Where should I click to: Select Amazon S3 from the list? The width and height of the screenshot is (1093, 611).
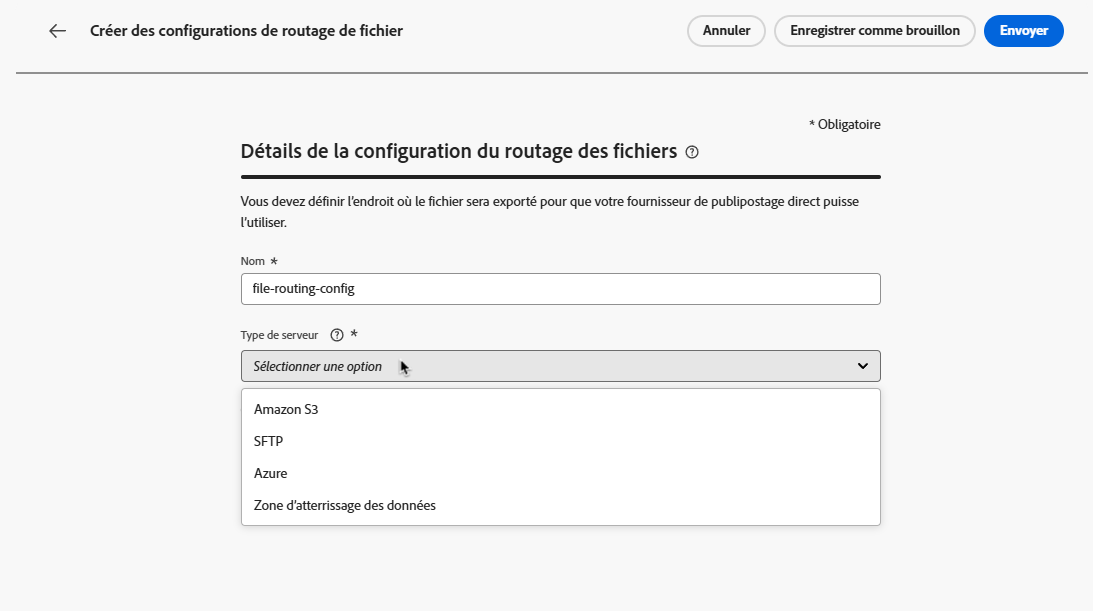(286, 409)
